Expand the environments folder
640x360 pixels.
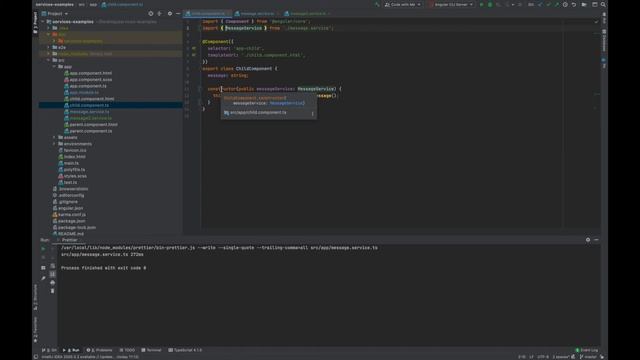[54, 144]
